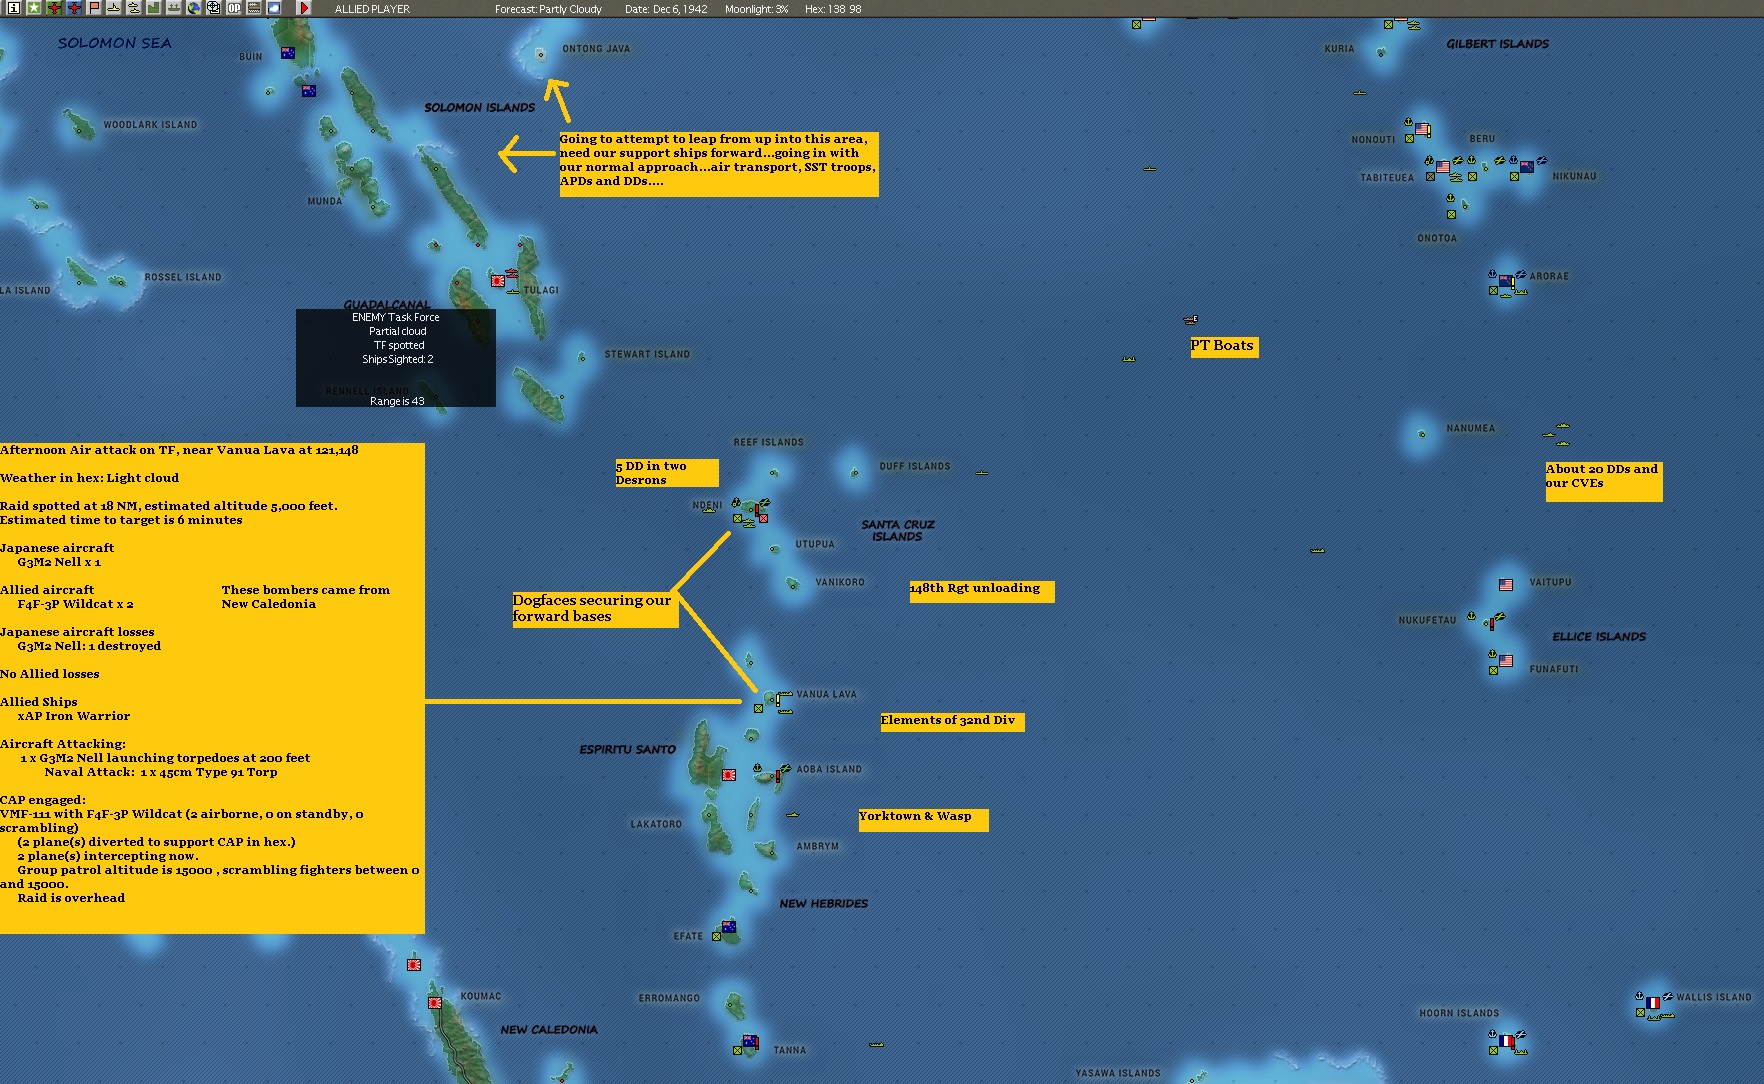Select the land unit box at Efate
Viewport: 1764px width, 1084px height.
pos(716,937)
